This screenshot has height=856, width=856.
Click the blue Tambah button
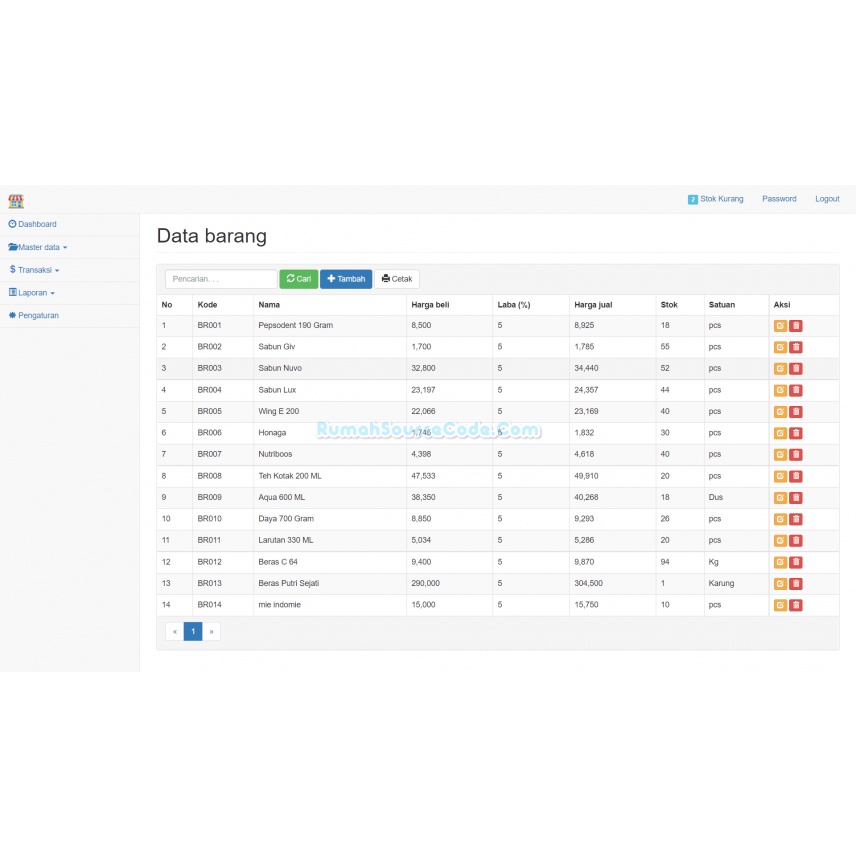(346, 279)
